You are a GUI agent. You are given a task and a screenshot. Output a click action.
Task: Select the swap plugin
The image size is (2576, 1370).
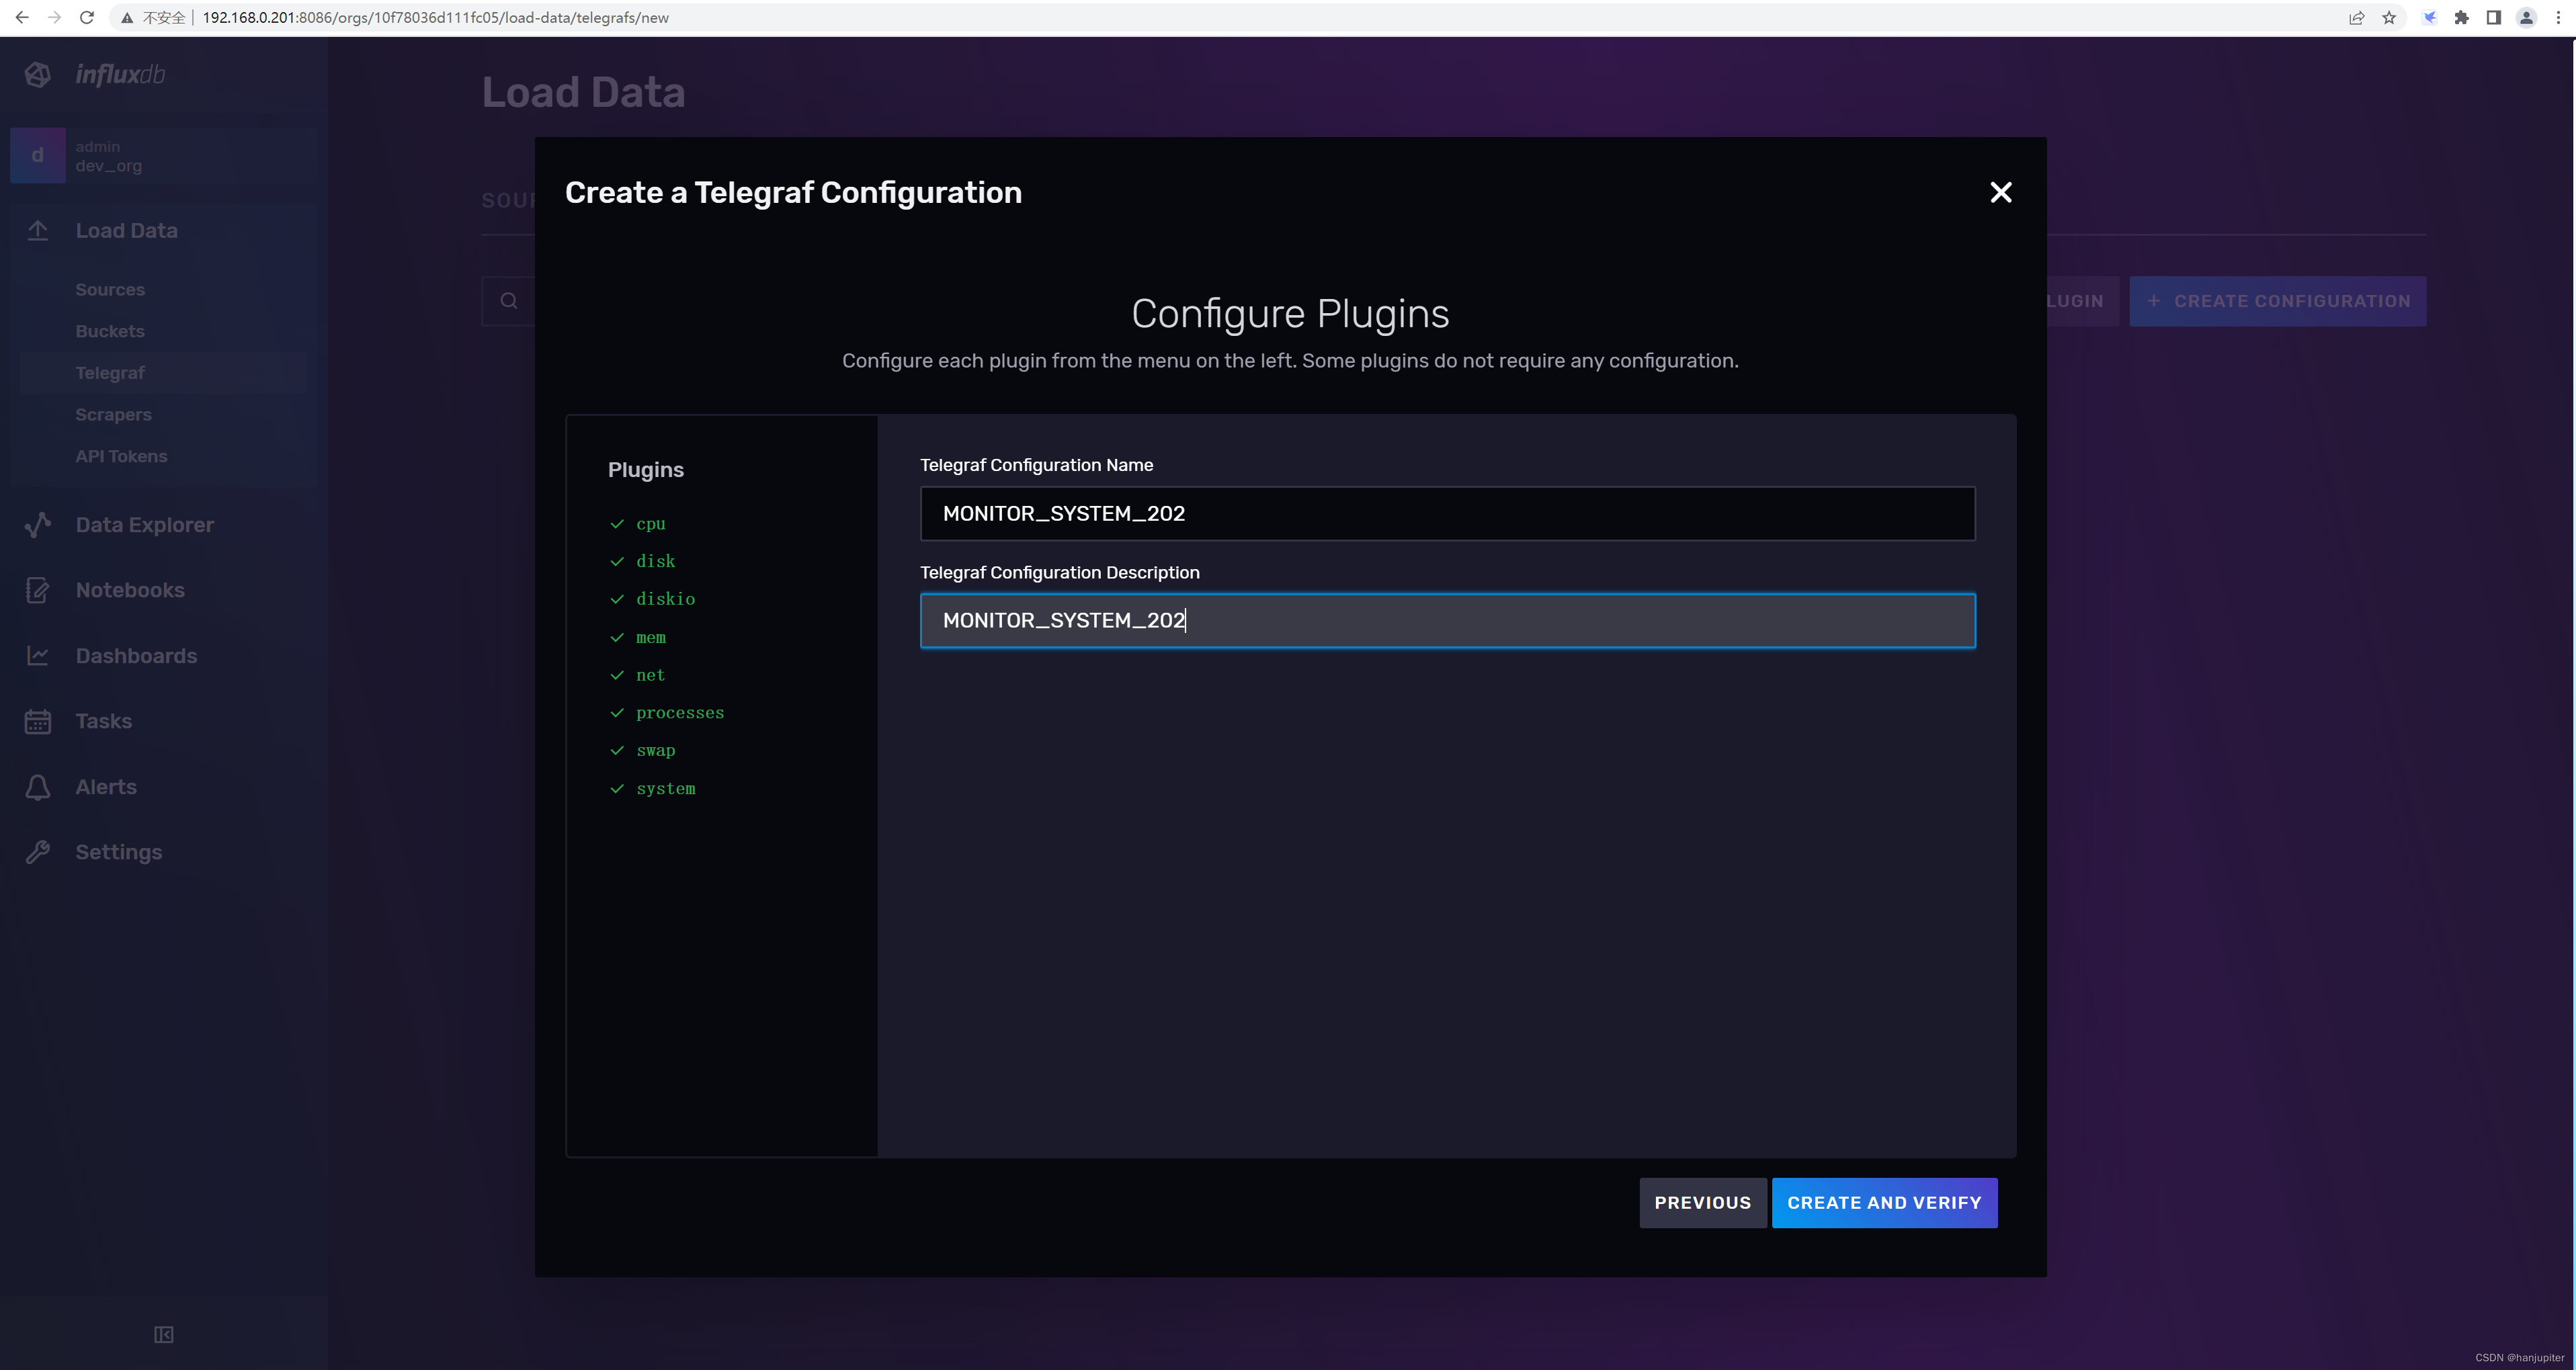click(x=655, y=750)
